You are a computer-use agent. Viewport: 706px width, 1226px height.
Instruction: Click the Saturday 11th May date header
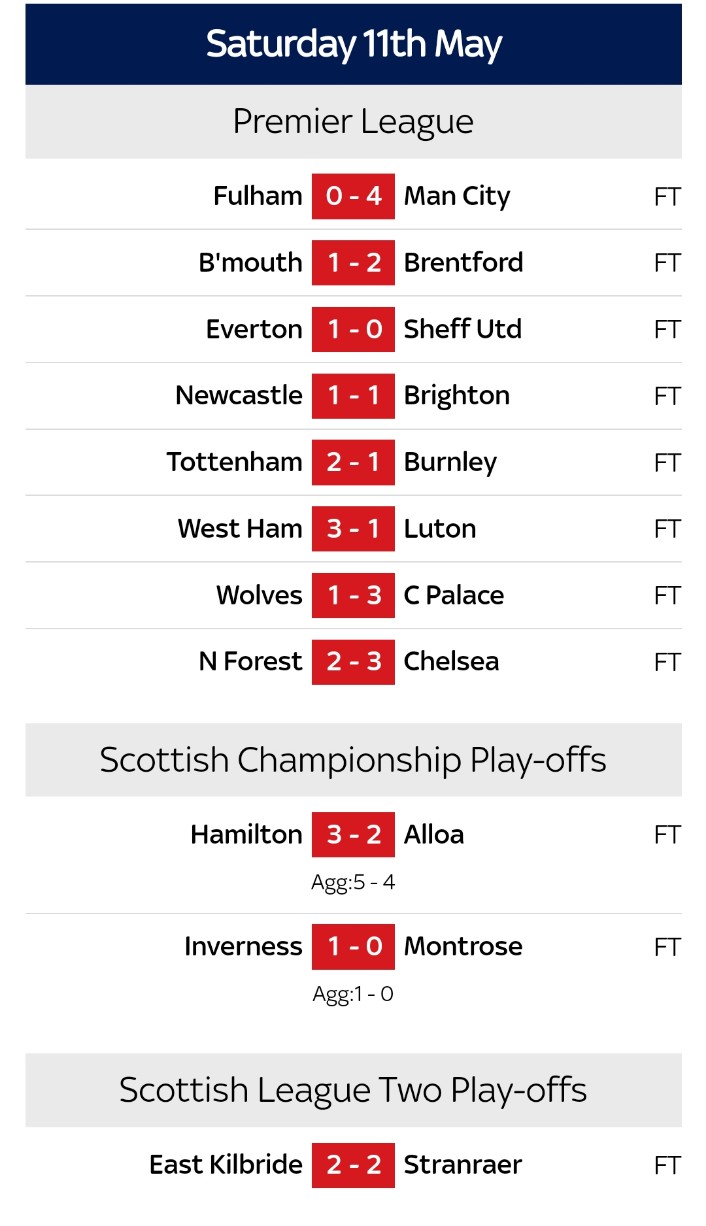353,44
